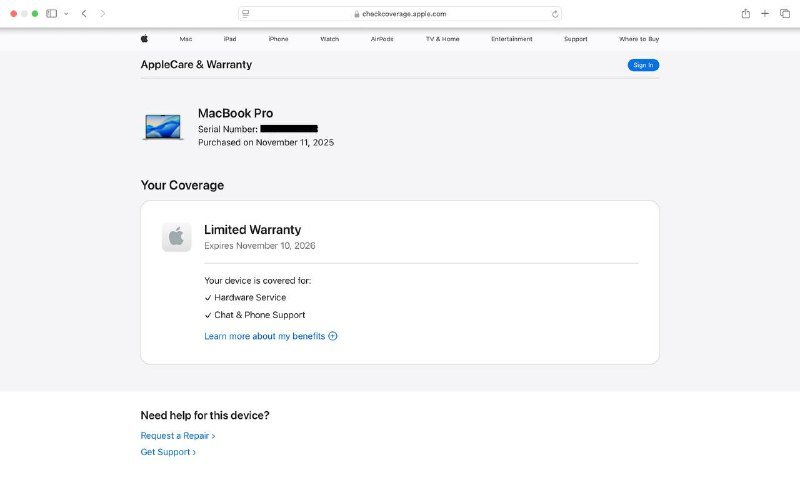Click the Limited Warranty Apple icon
The image size is (800, 500).
[177, 237]
